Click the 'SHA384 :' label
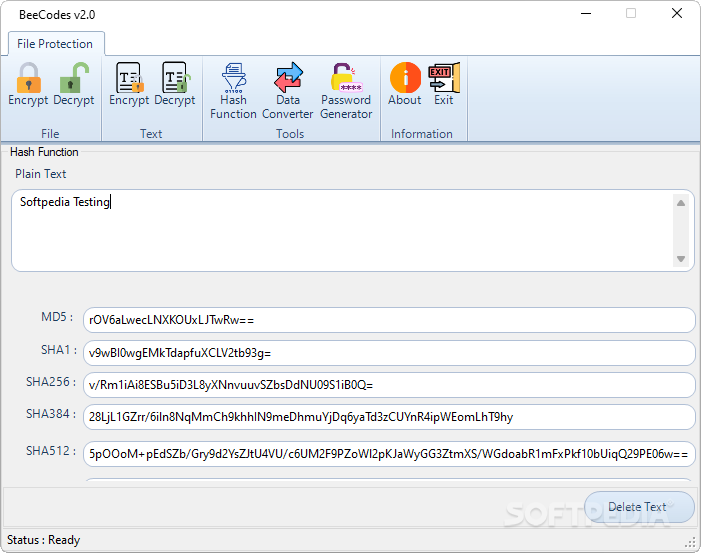 point(51,414)
